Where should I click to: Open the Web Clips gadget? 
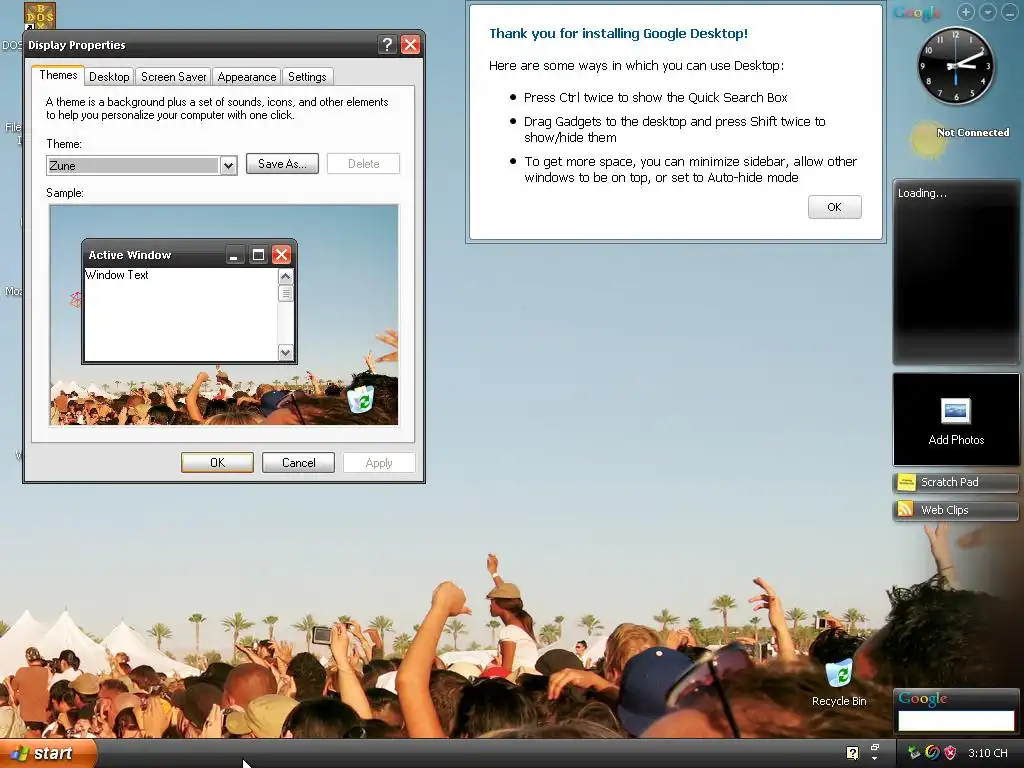(955, 510)
